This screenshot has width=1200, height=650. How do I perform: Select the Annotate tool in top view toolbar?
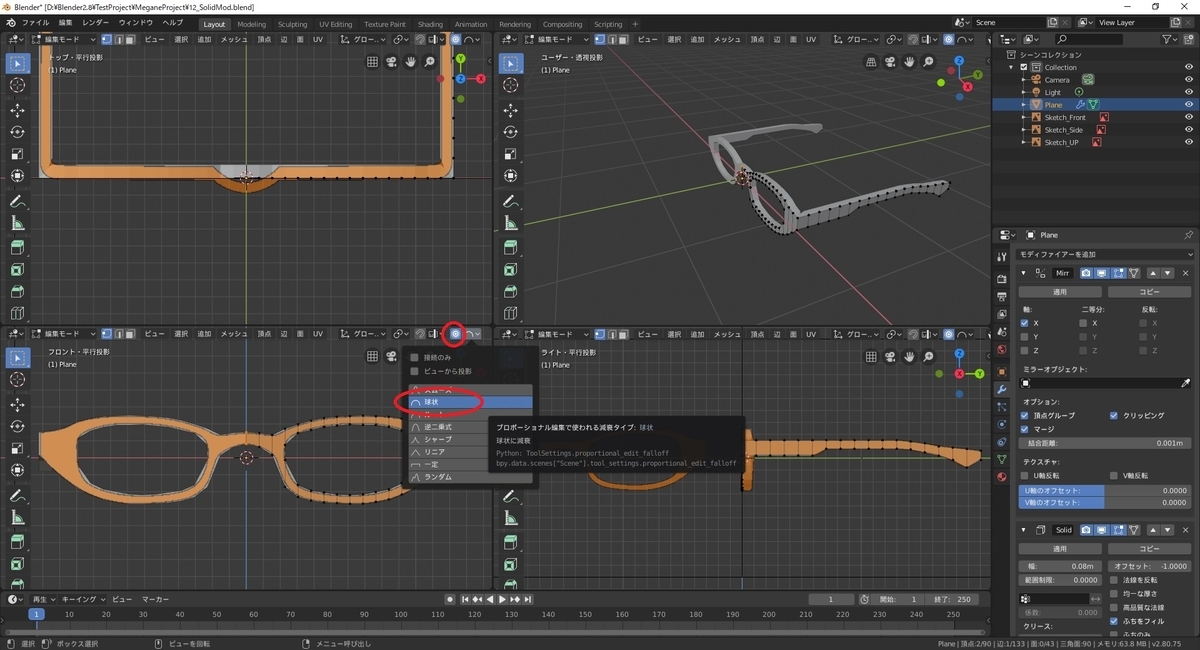[17, 201]
